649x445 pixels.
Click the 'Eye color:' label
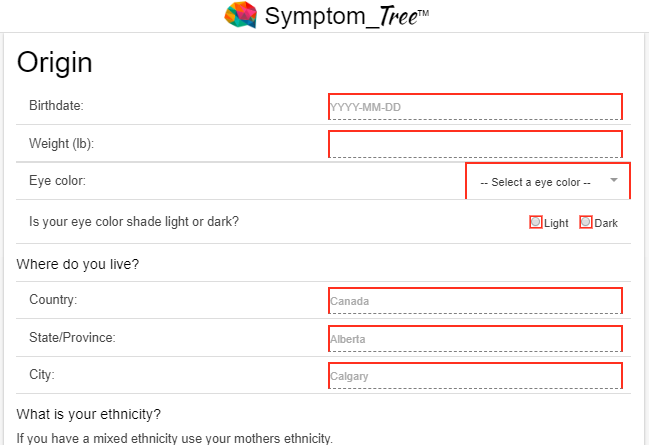57,181
